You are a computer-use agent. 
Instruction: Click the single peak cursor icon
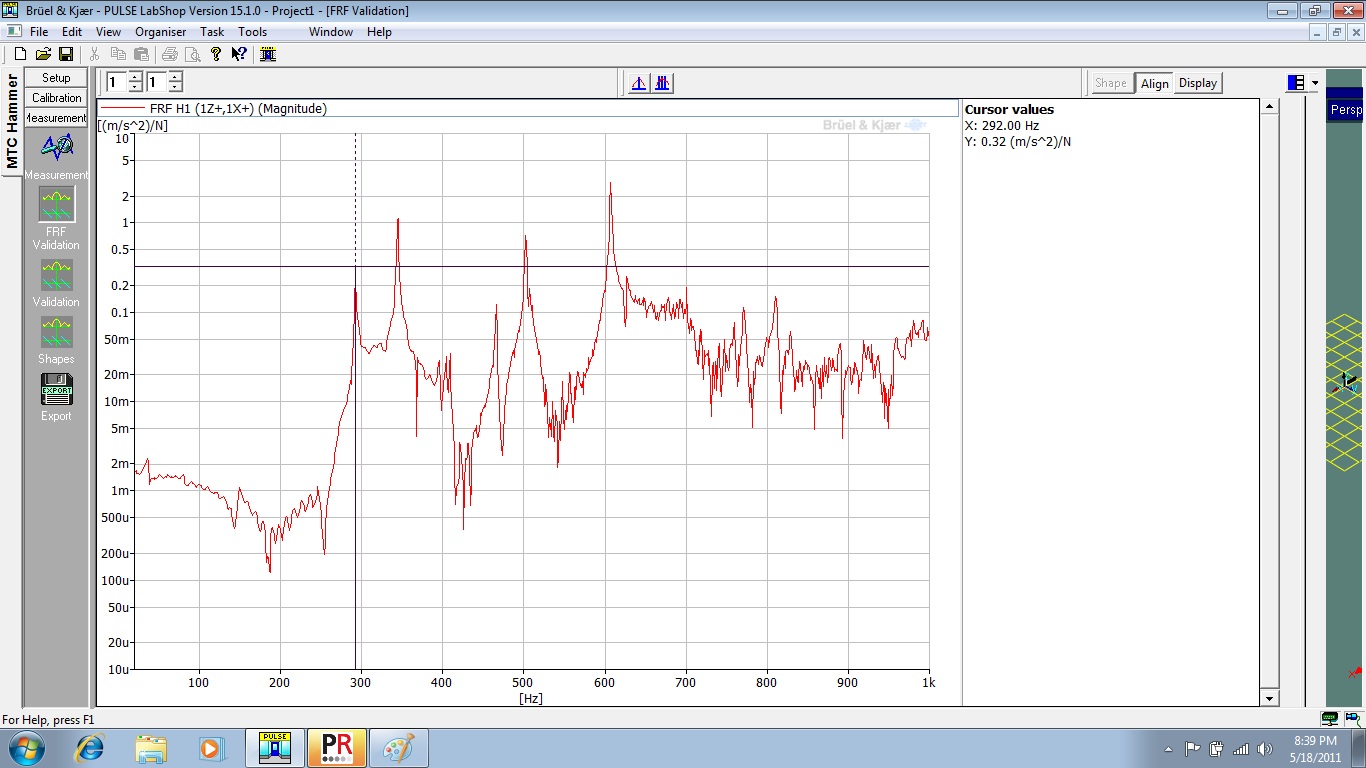coord(639,83)
